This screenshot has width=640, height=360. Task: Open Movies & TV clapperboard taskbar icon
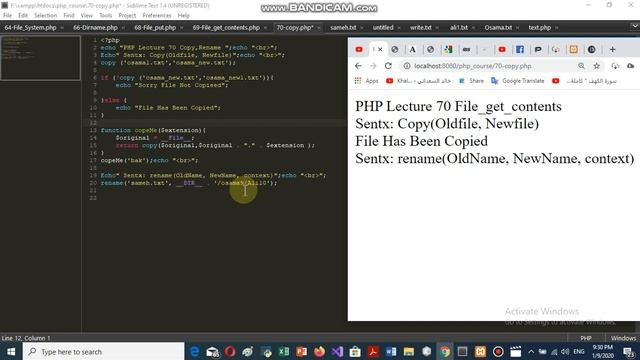(516, 351)
